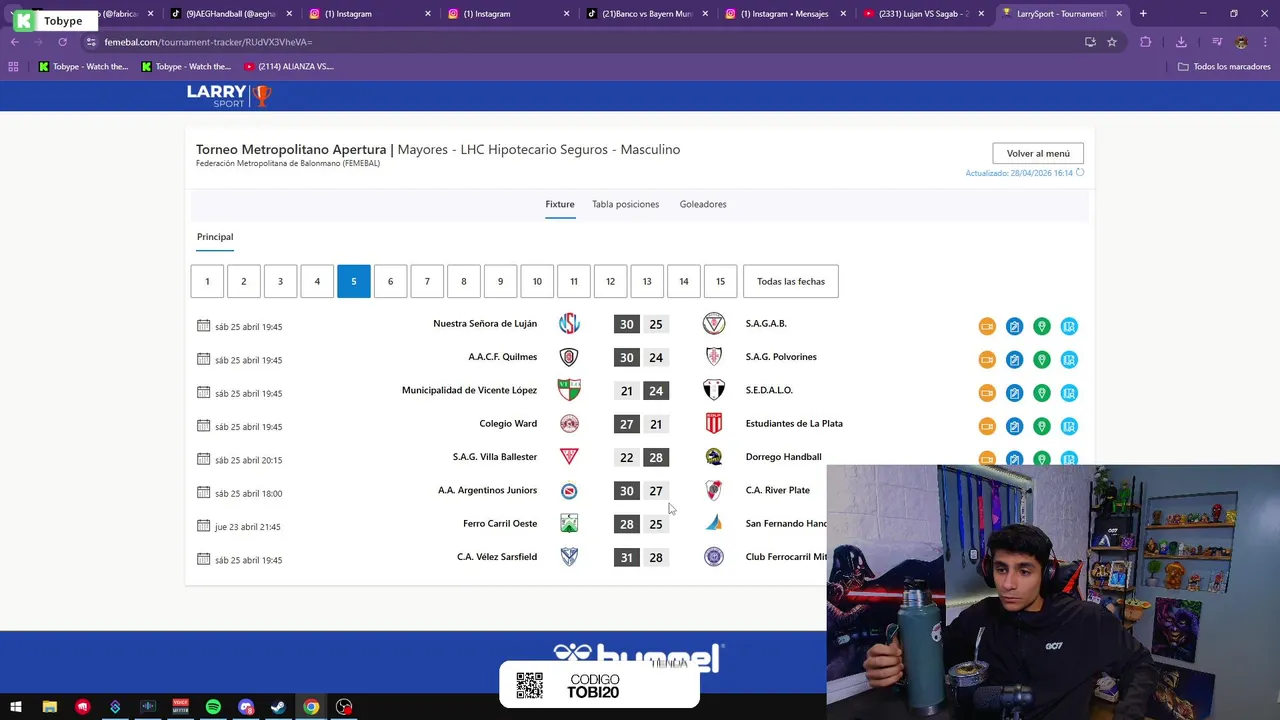The image size is (1280, 720).
Task: Open the Chrome profile avatar
Action: pos(1241,42)
